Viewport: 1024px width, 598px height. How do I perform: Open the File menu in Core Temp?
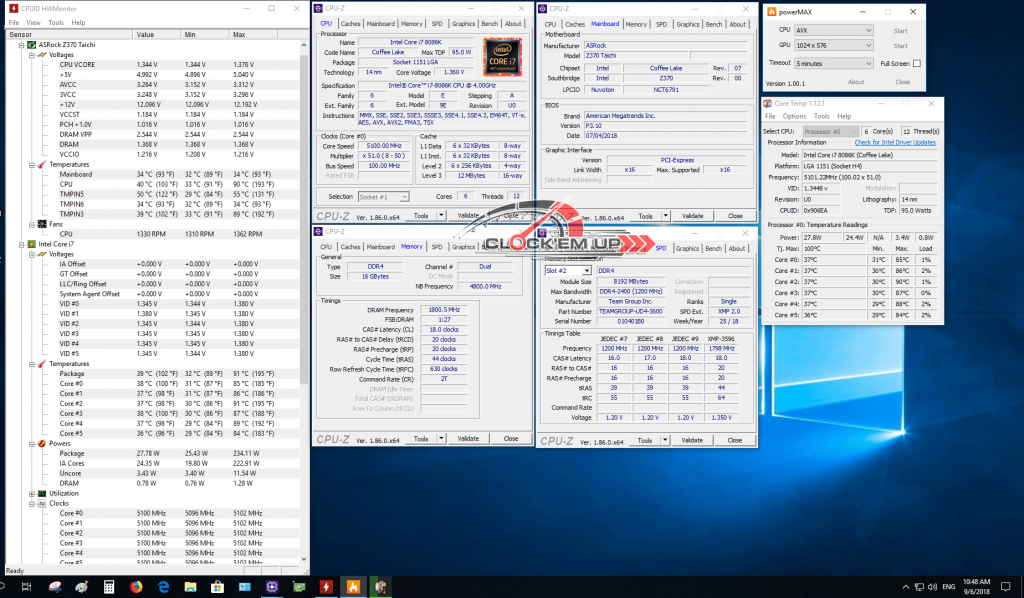(x=770, y=116)
